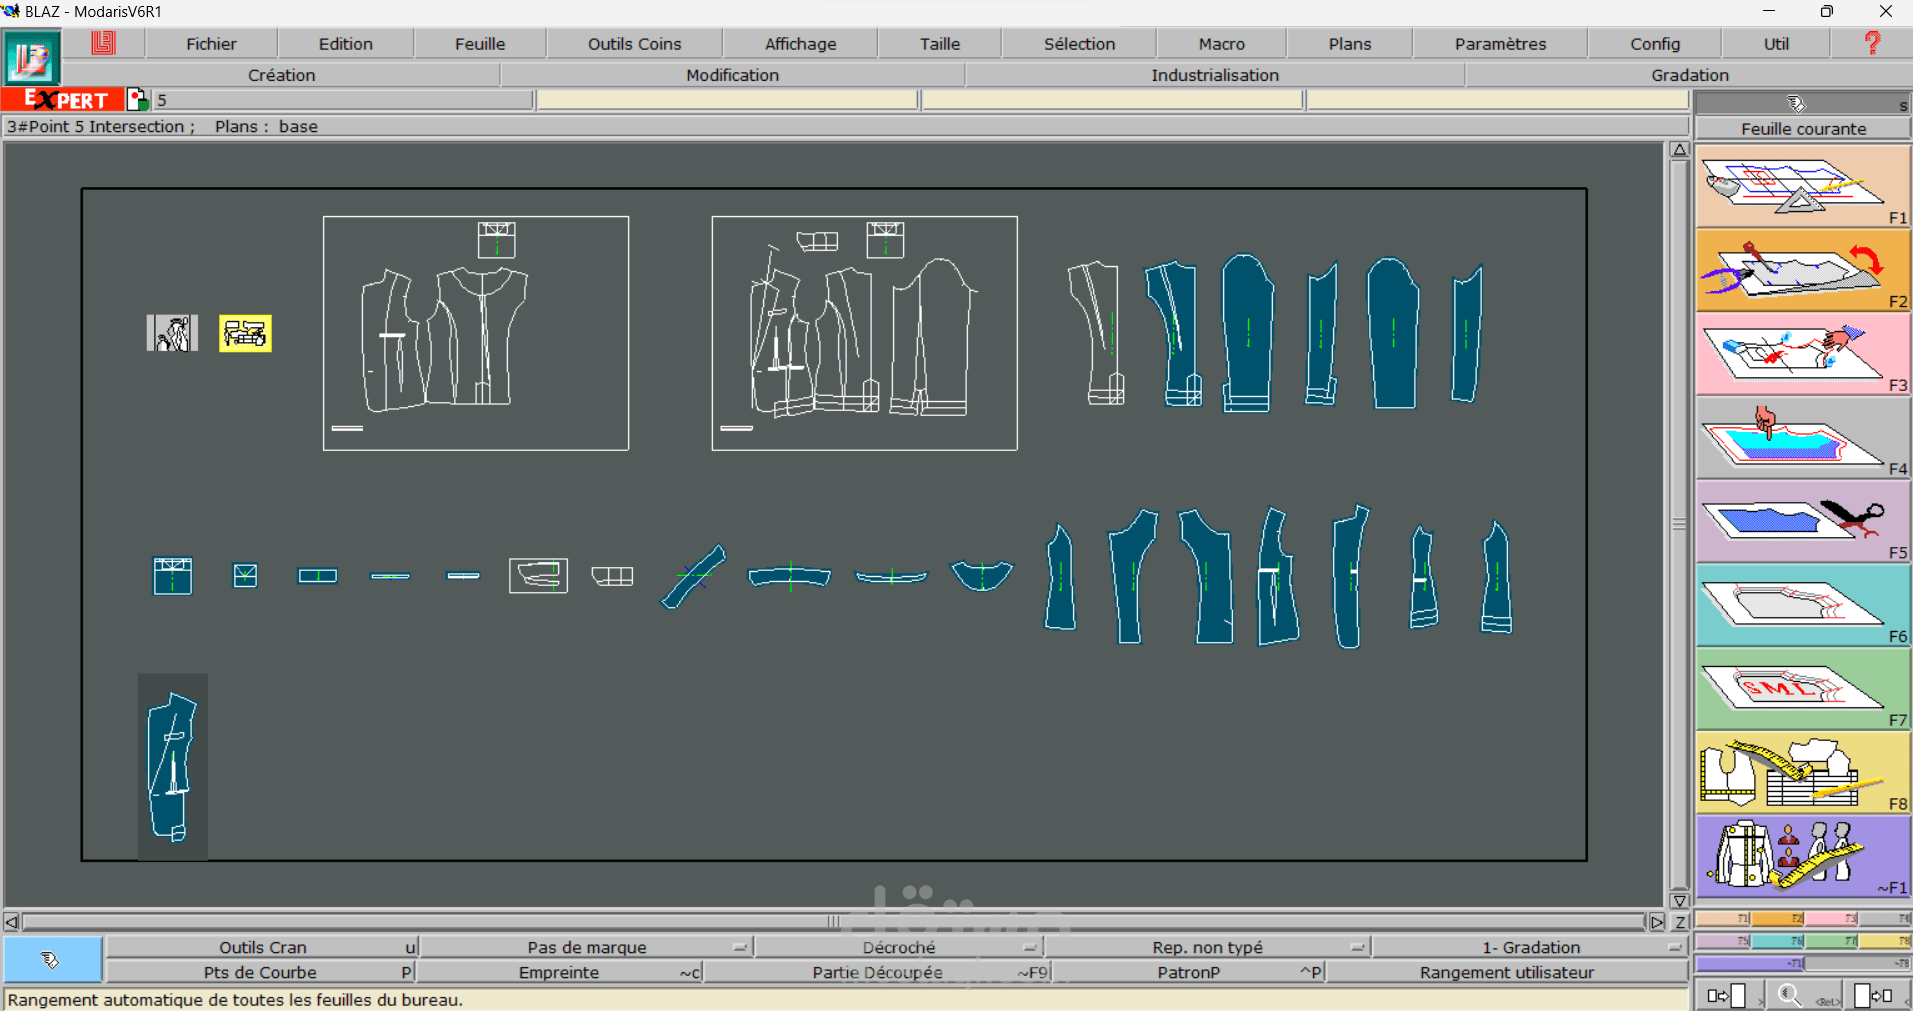1913x1011 pixels.
Task: Open the Affichage menu
Action: pos(800,44)
